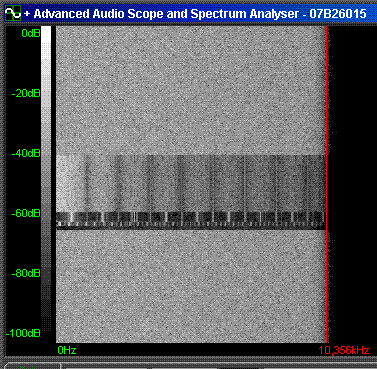Click the red frequency cursor line
Viewport: 377px width, 369px height.
pos(327,184)
